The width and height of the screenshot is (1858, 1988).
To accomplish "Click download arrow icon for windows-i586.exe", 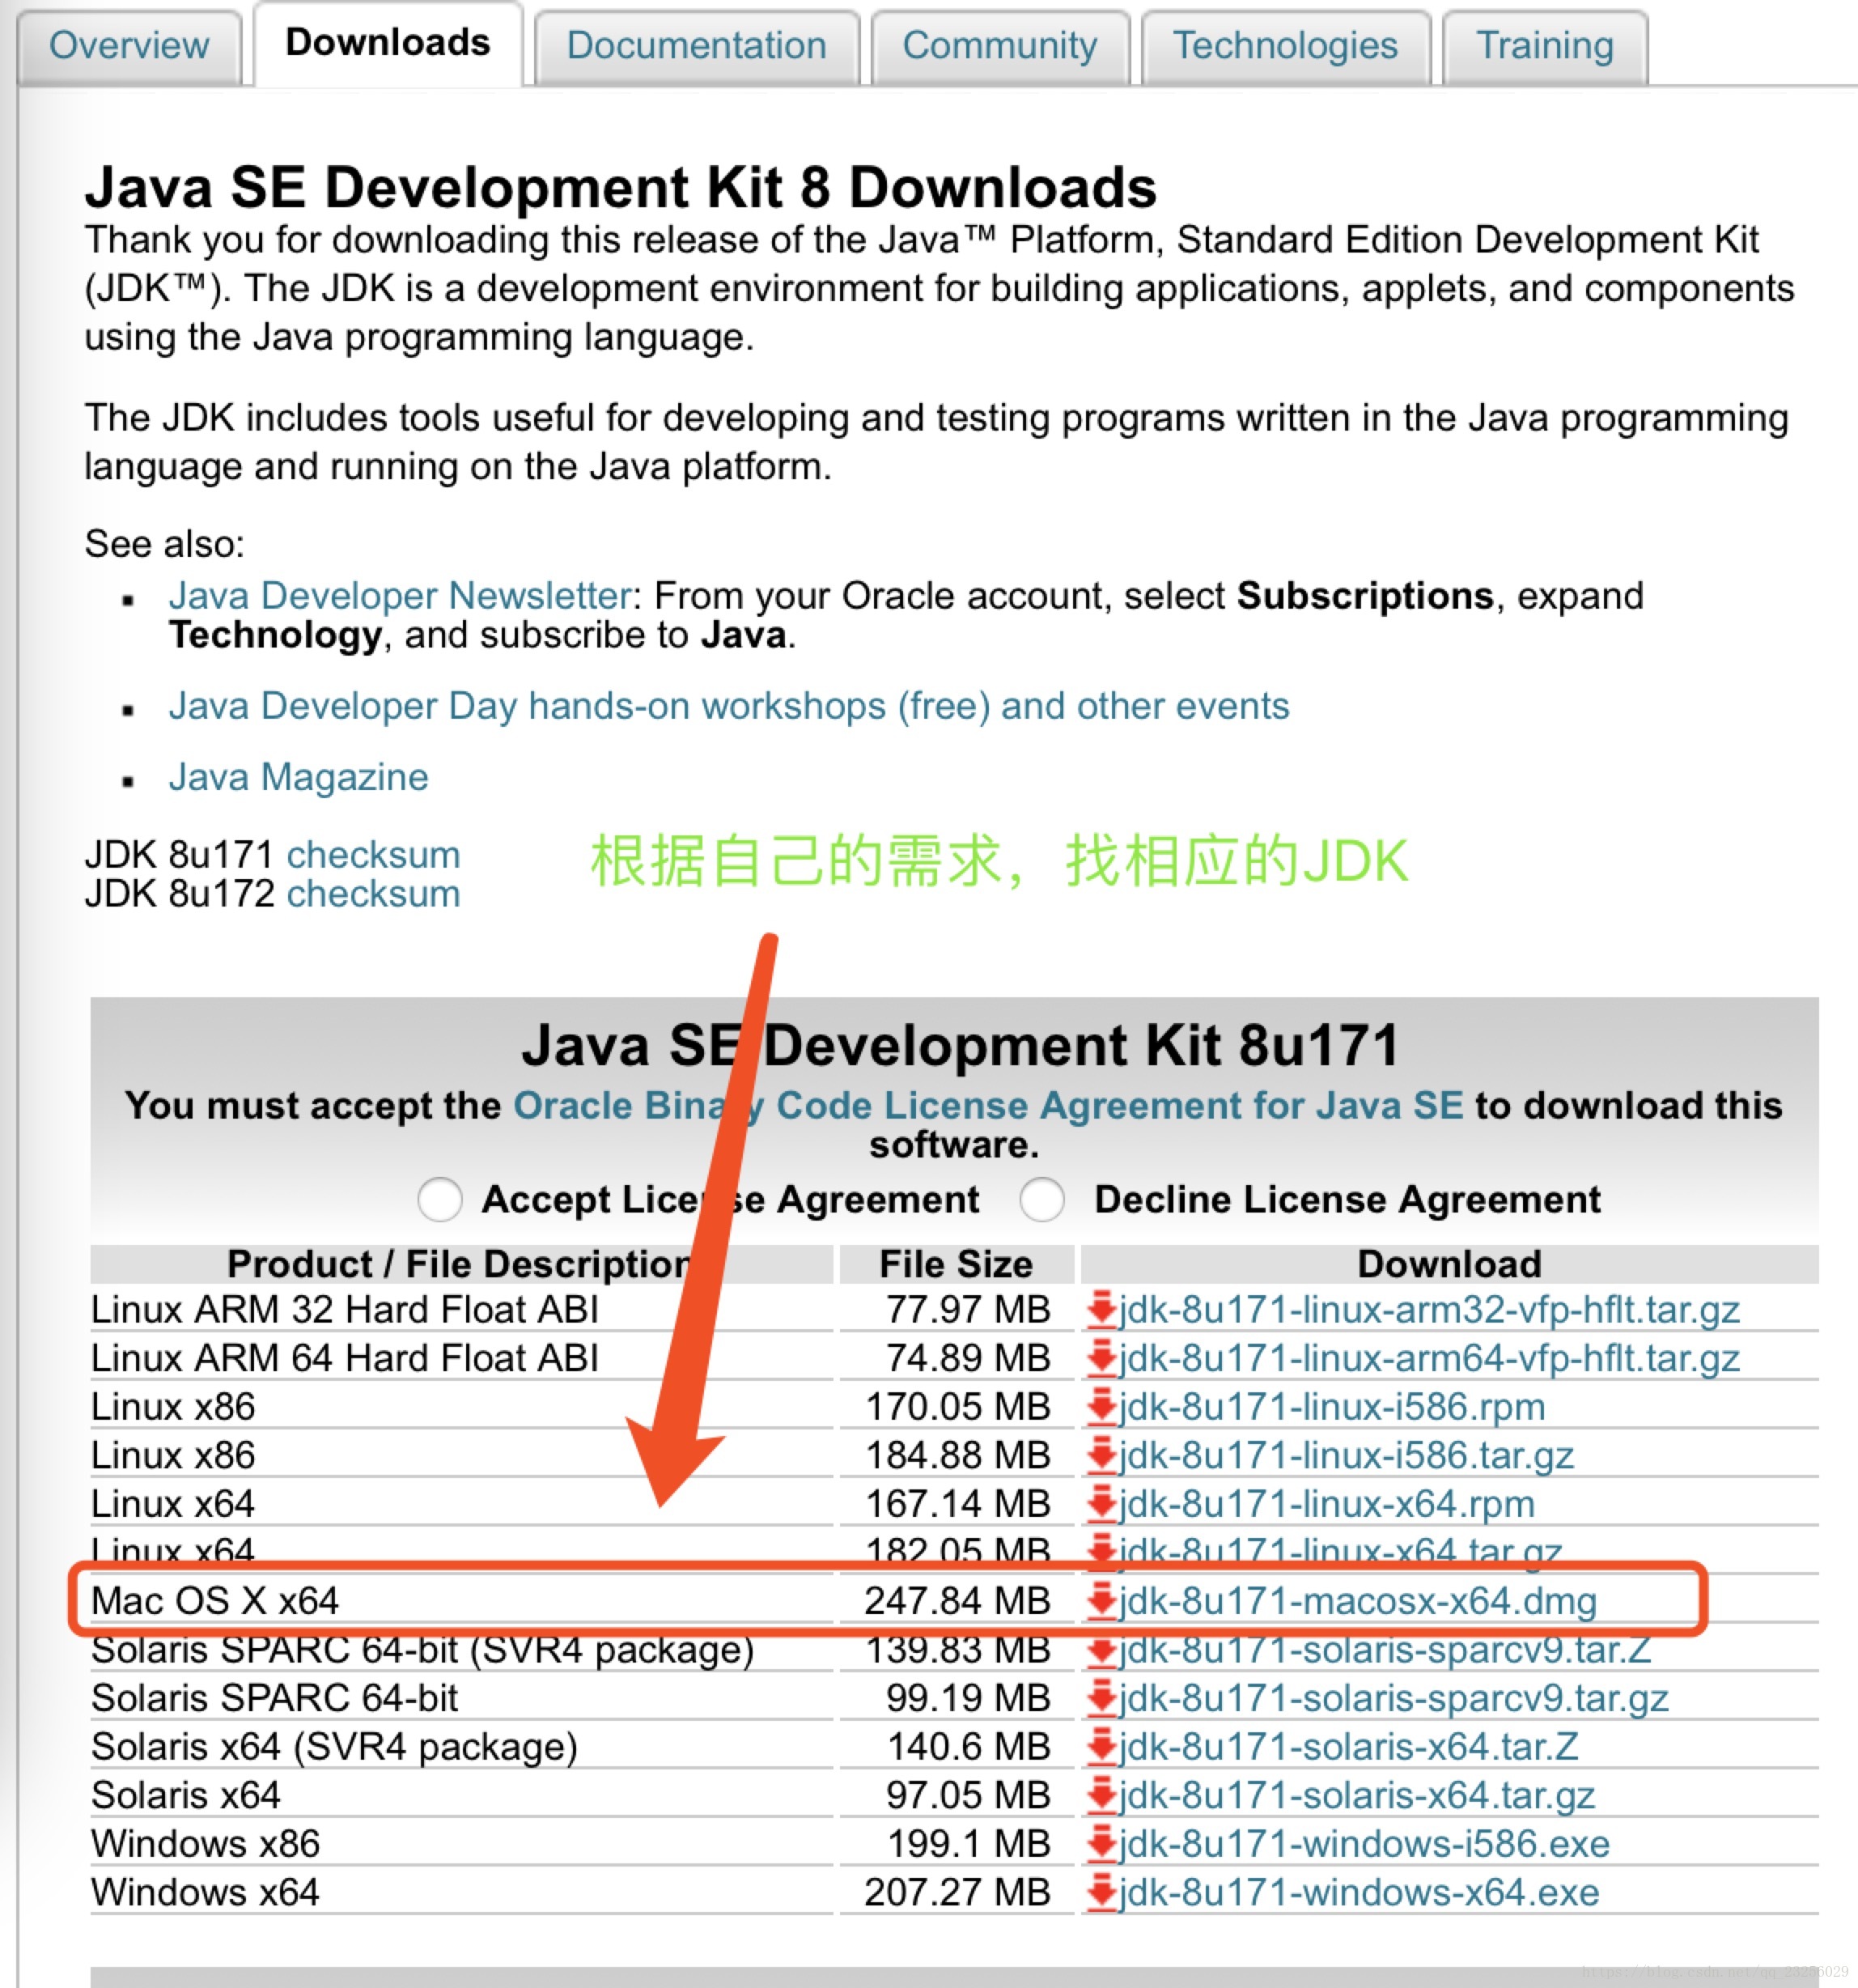I will pos(1101,1843).
